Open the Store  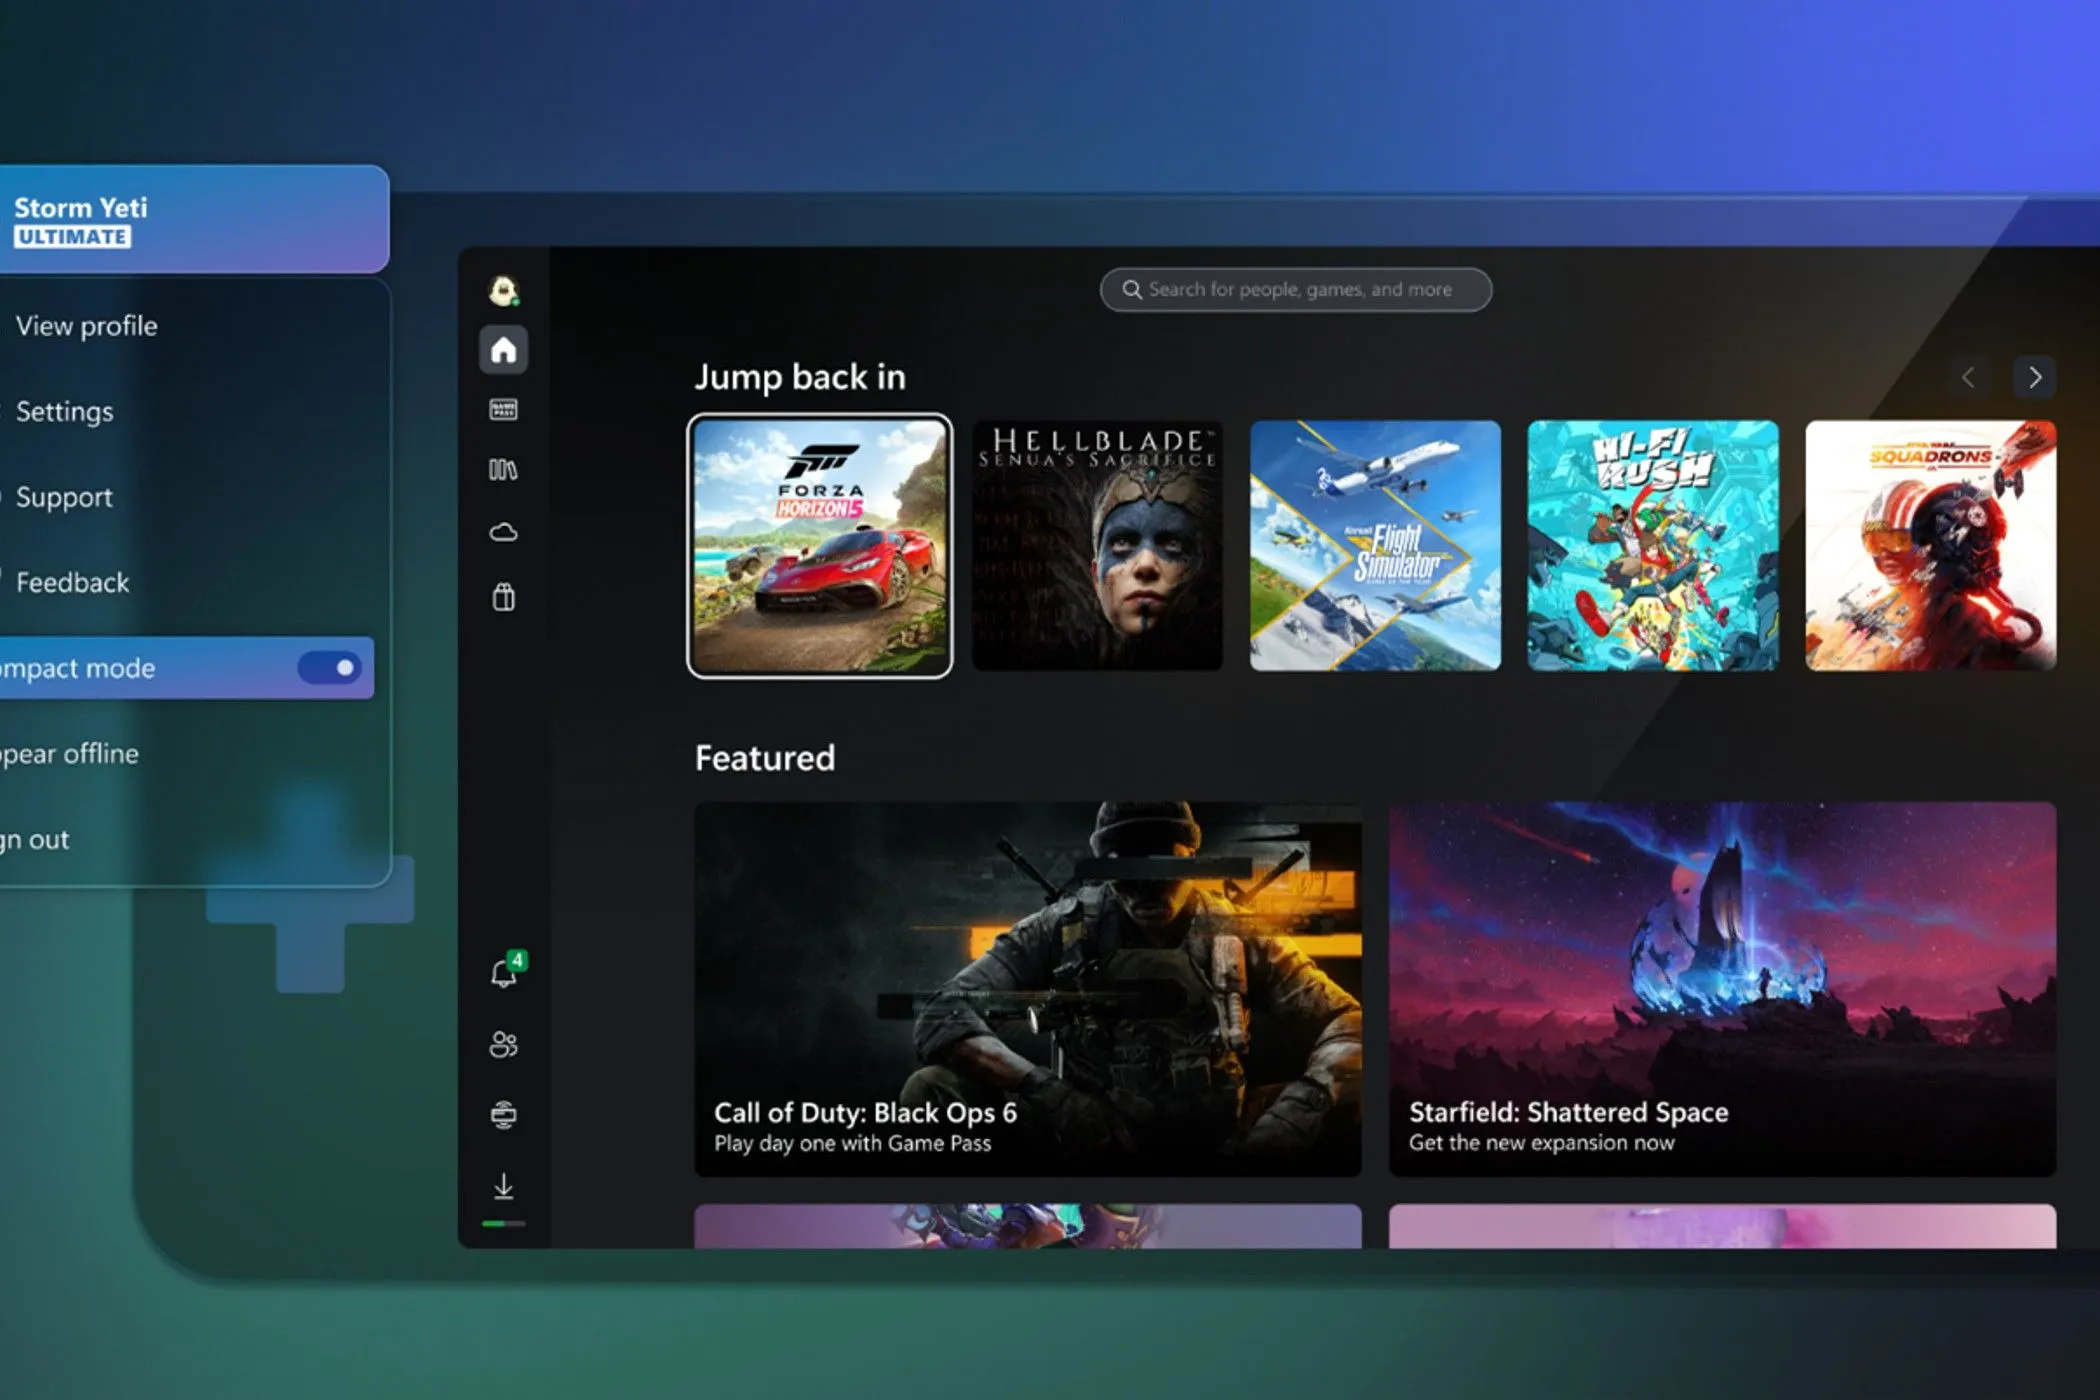pos(503,597)
